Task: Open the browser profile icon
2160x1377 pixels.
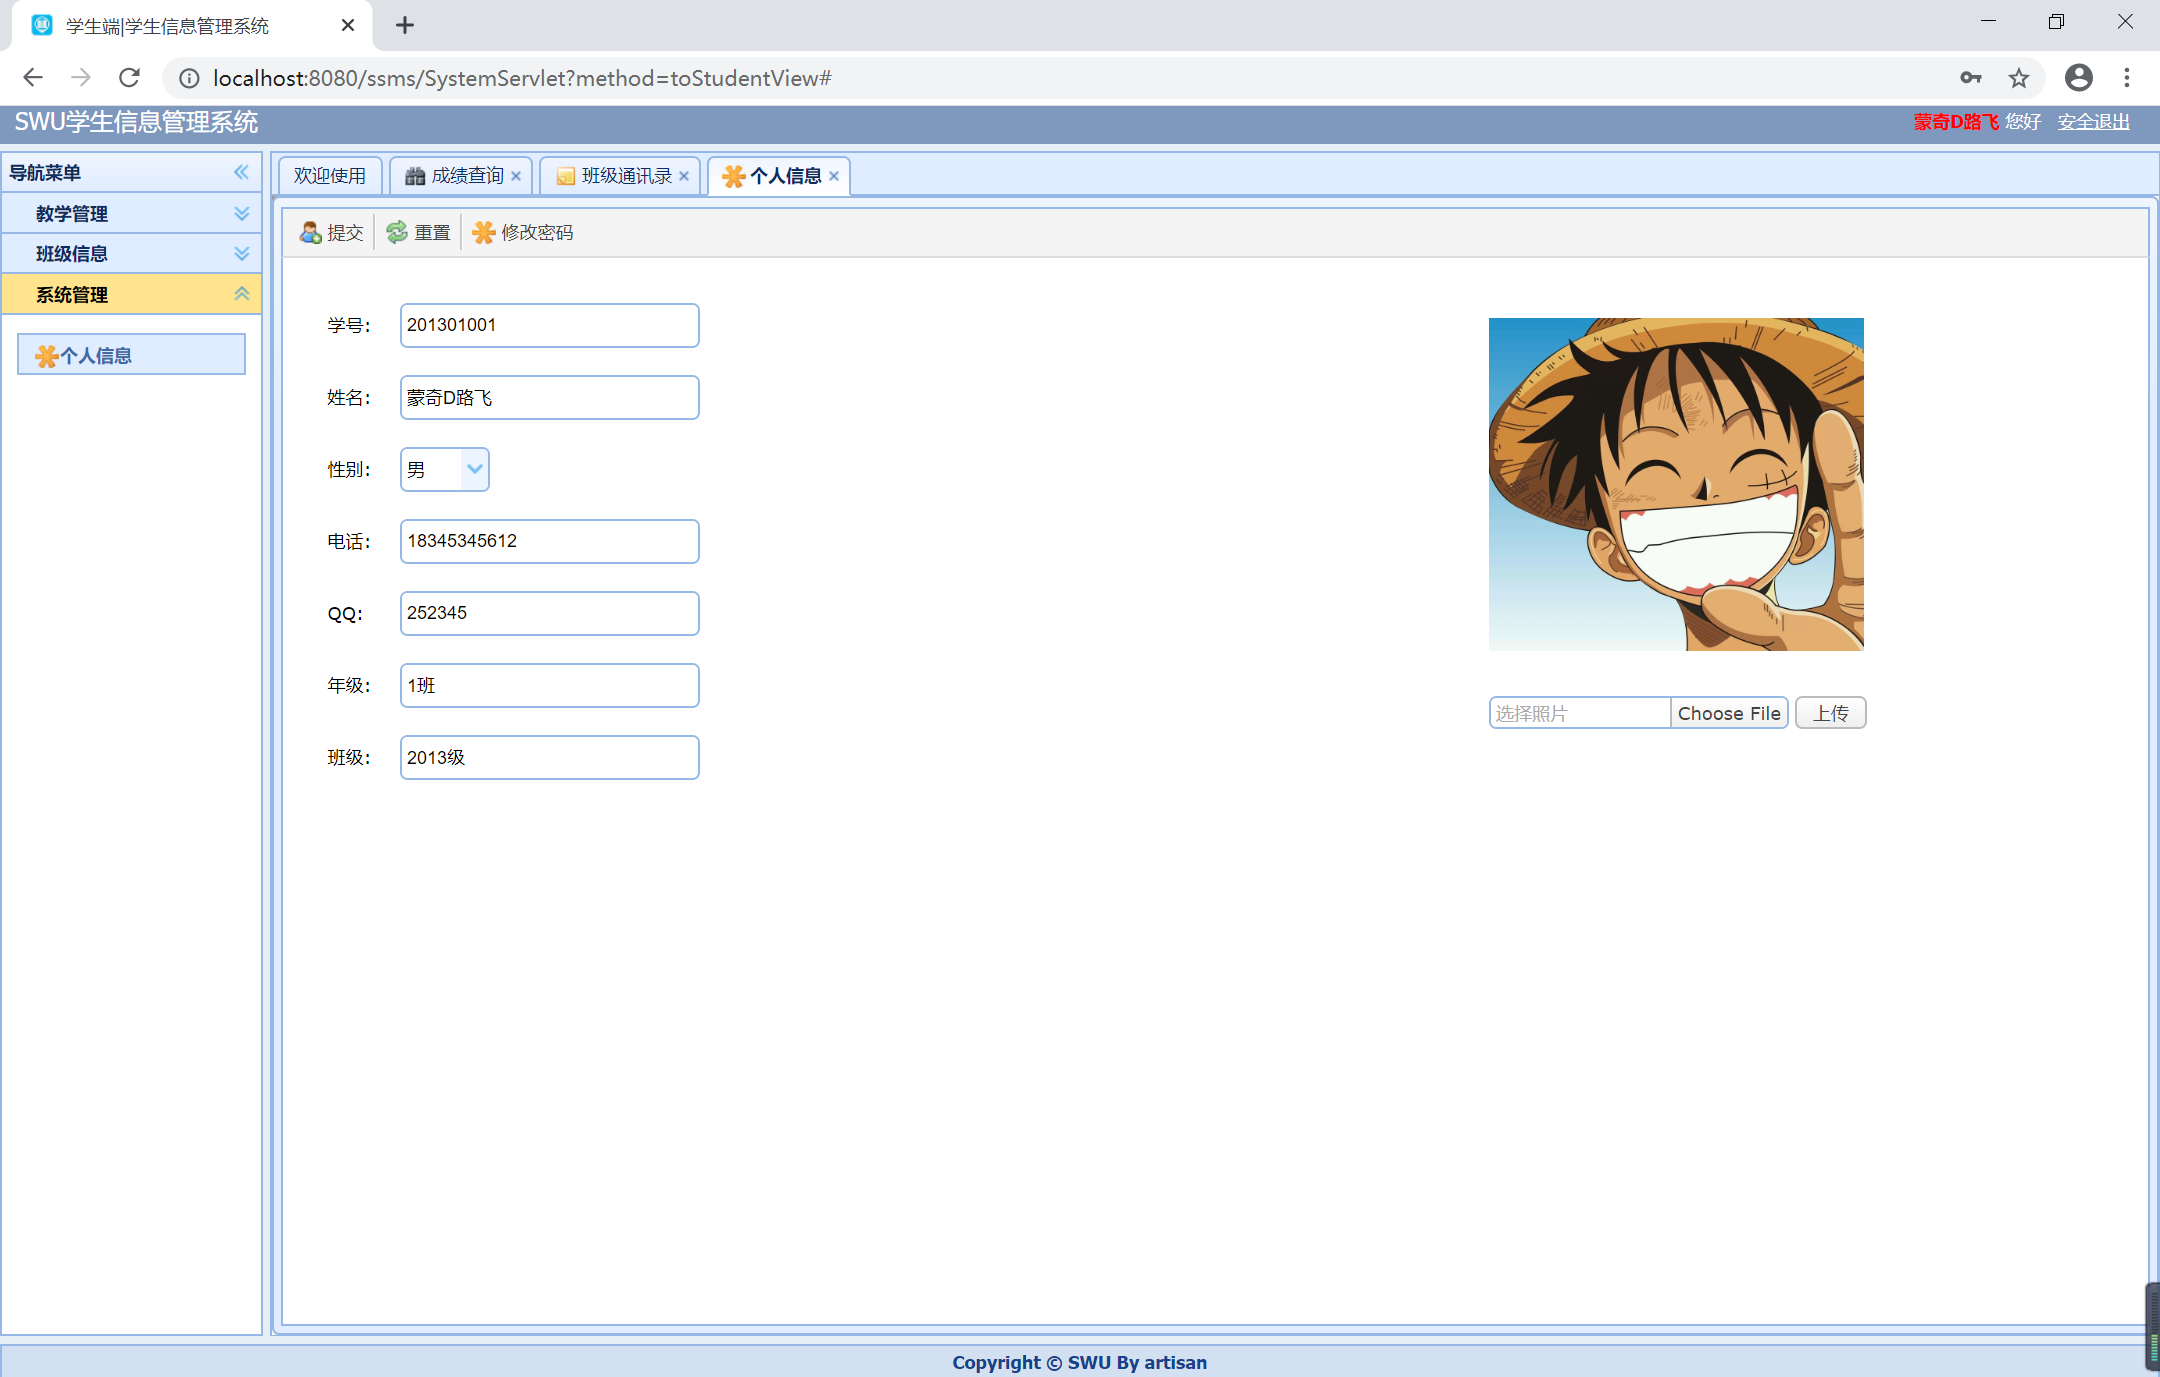Action: [x=2079, y=78]
